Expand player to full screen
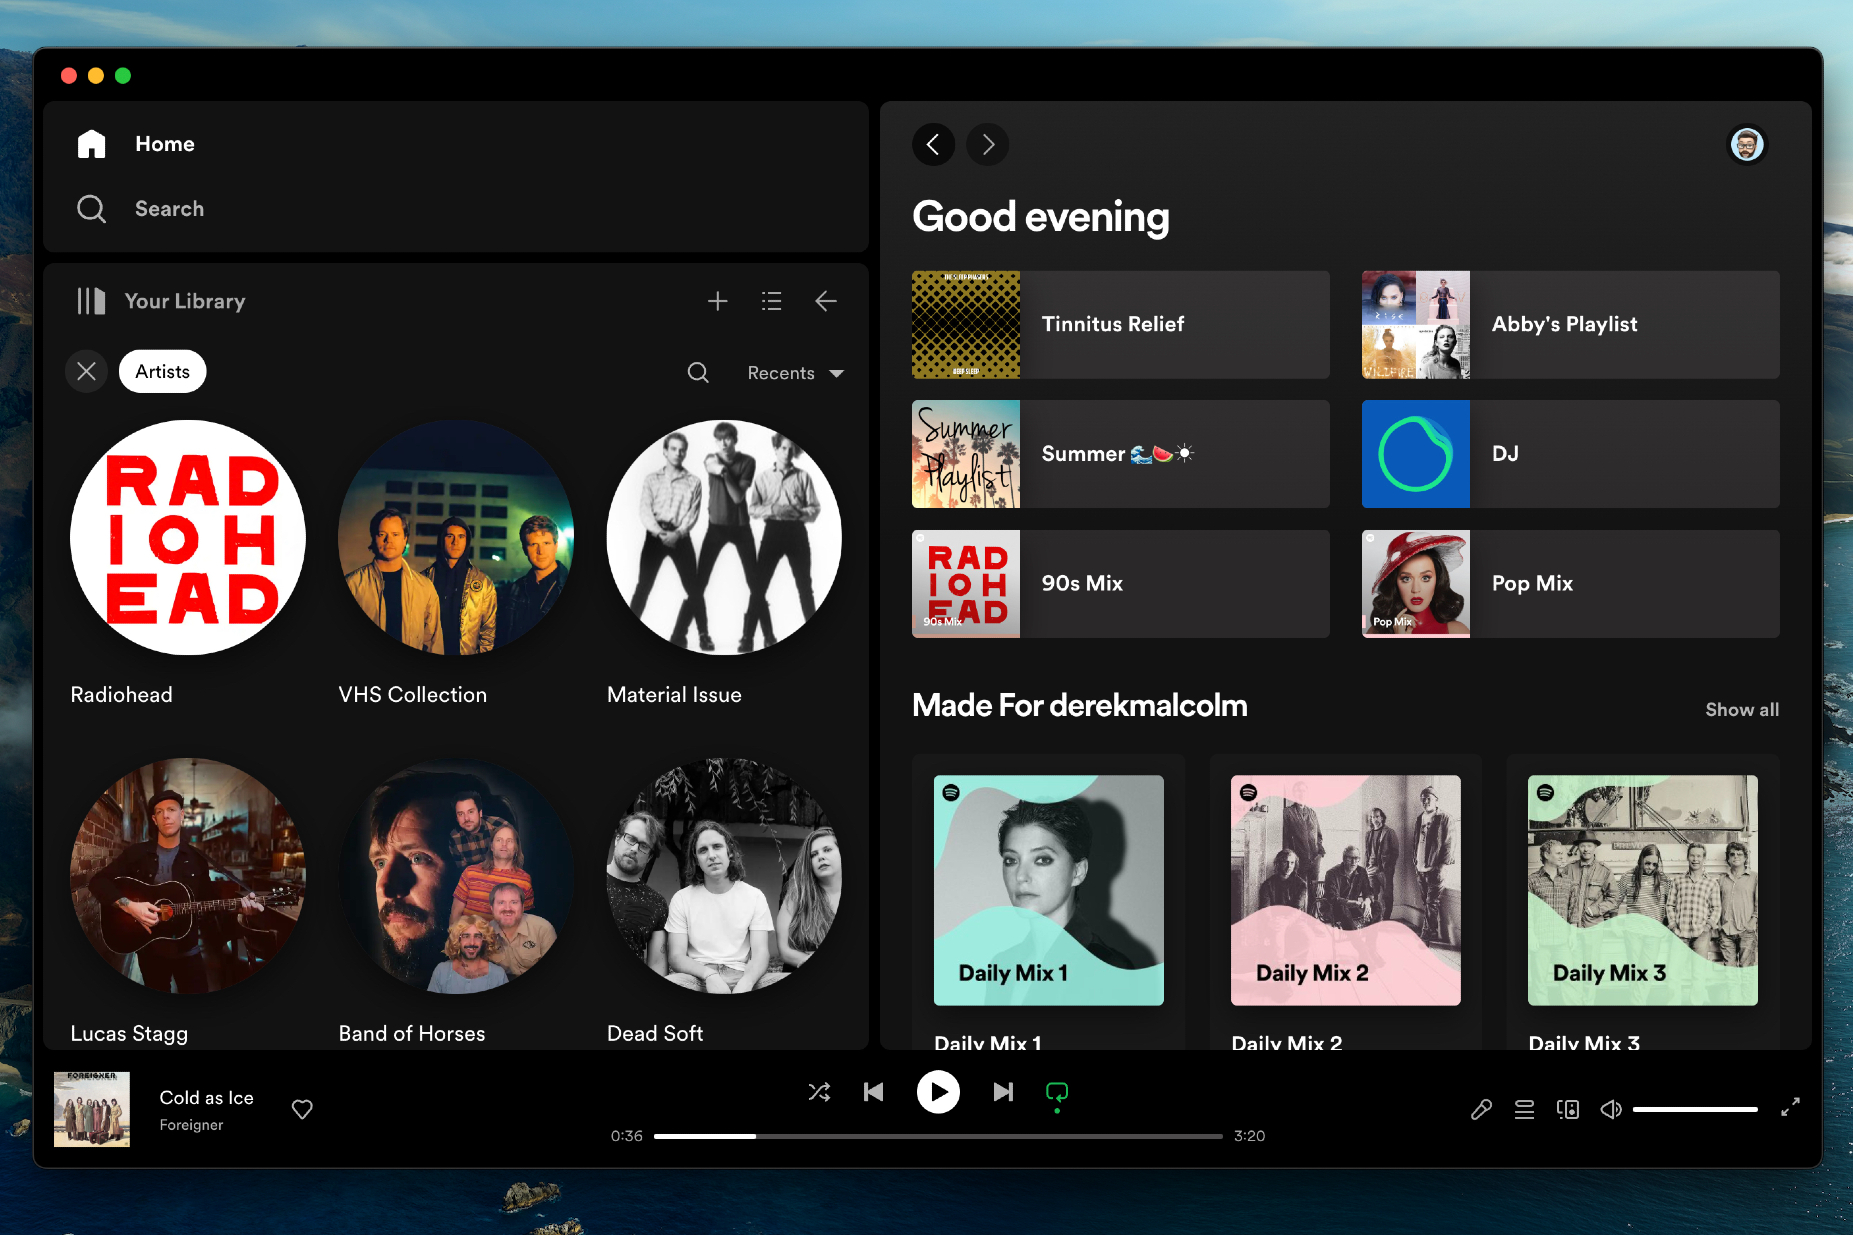Image resolution: width=1853 pixels, height=1235 pixels. point(1790,1107)
